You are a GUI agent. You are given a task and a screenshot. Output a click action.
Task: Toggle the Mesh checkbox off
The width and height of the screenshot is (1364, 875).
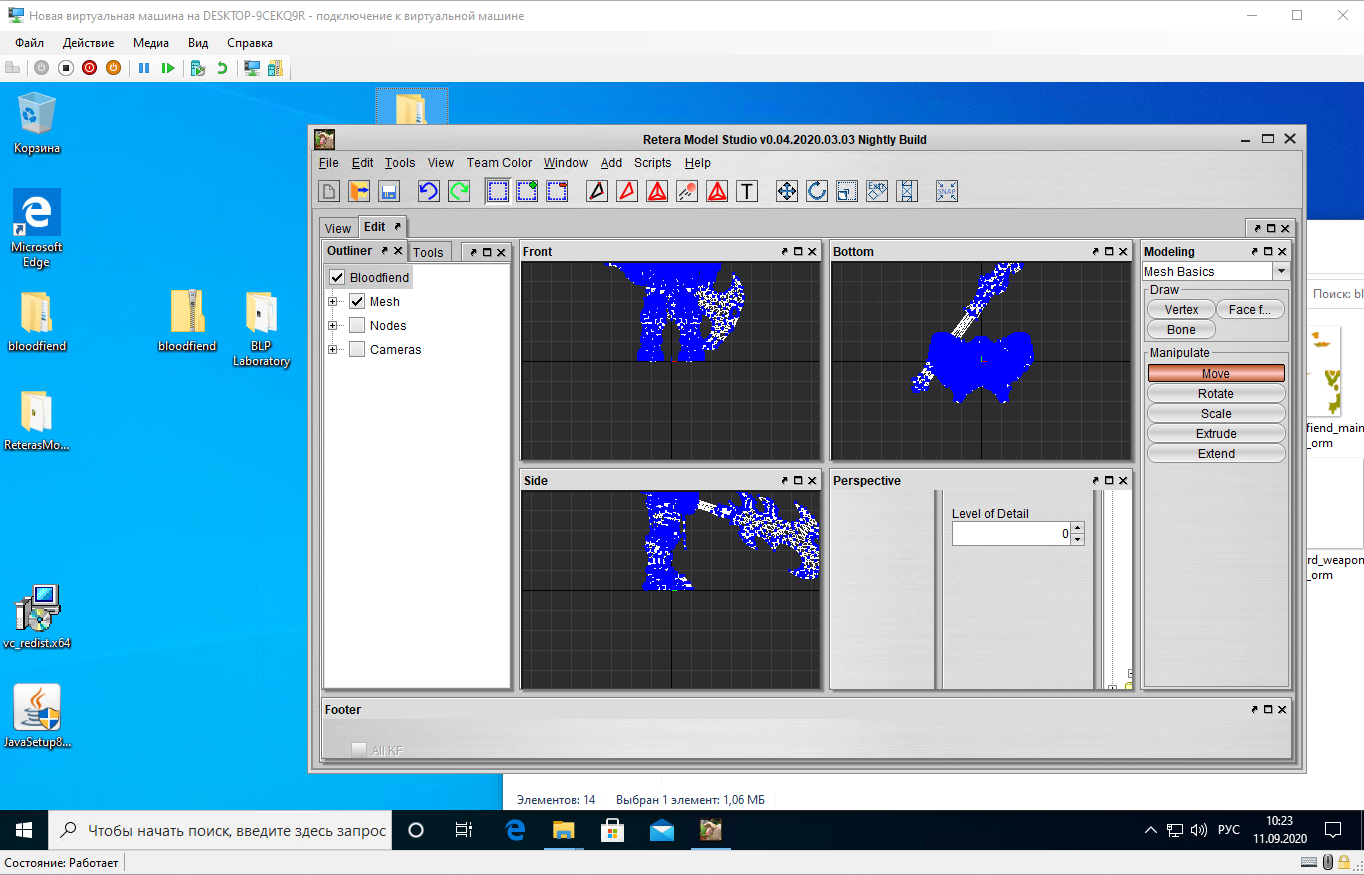[357, 301]
